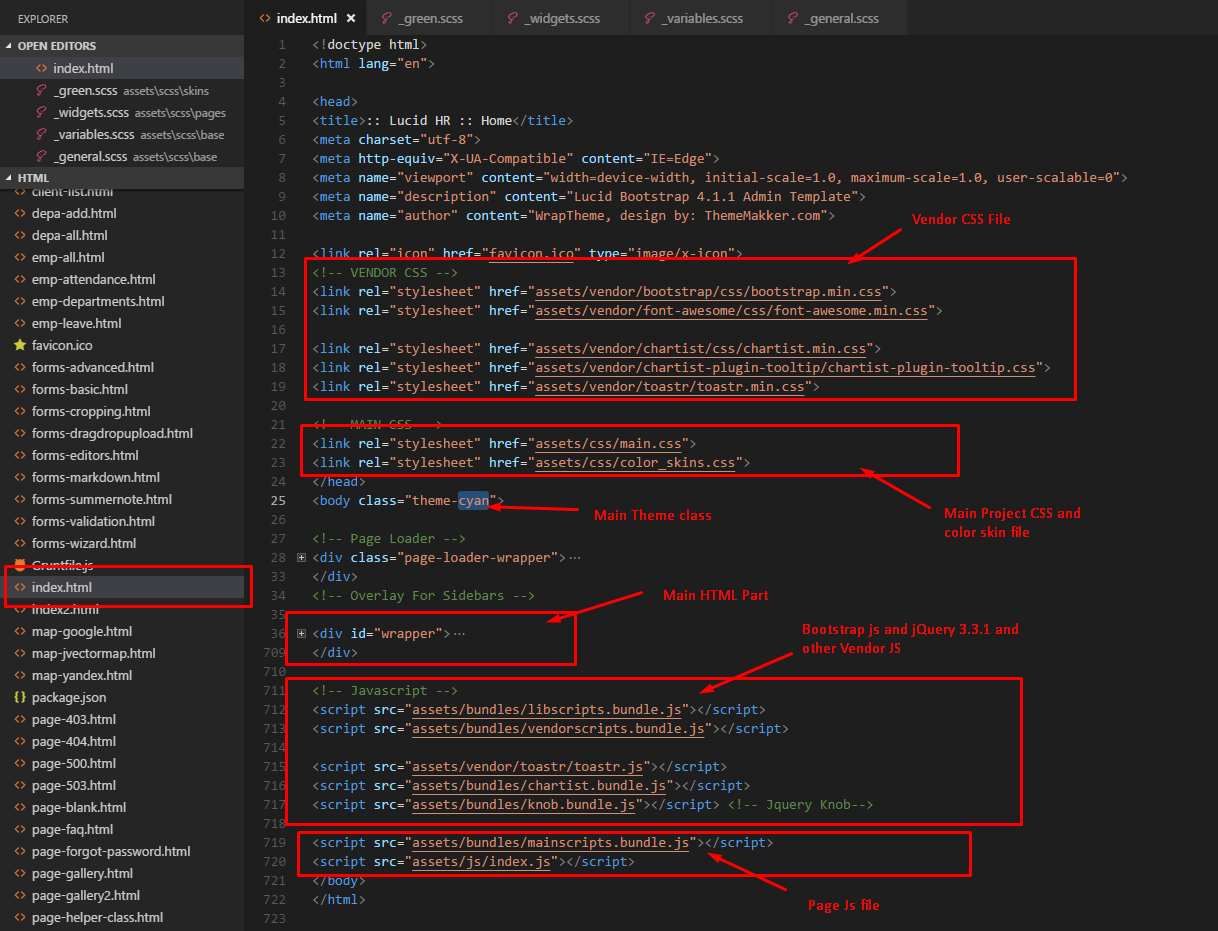1218x931 pixels.
Task: Click the Sass icon on the _green.scss tab
Action: click(385, 18)
